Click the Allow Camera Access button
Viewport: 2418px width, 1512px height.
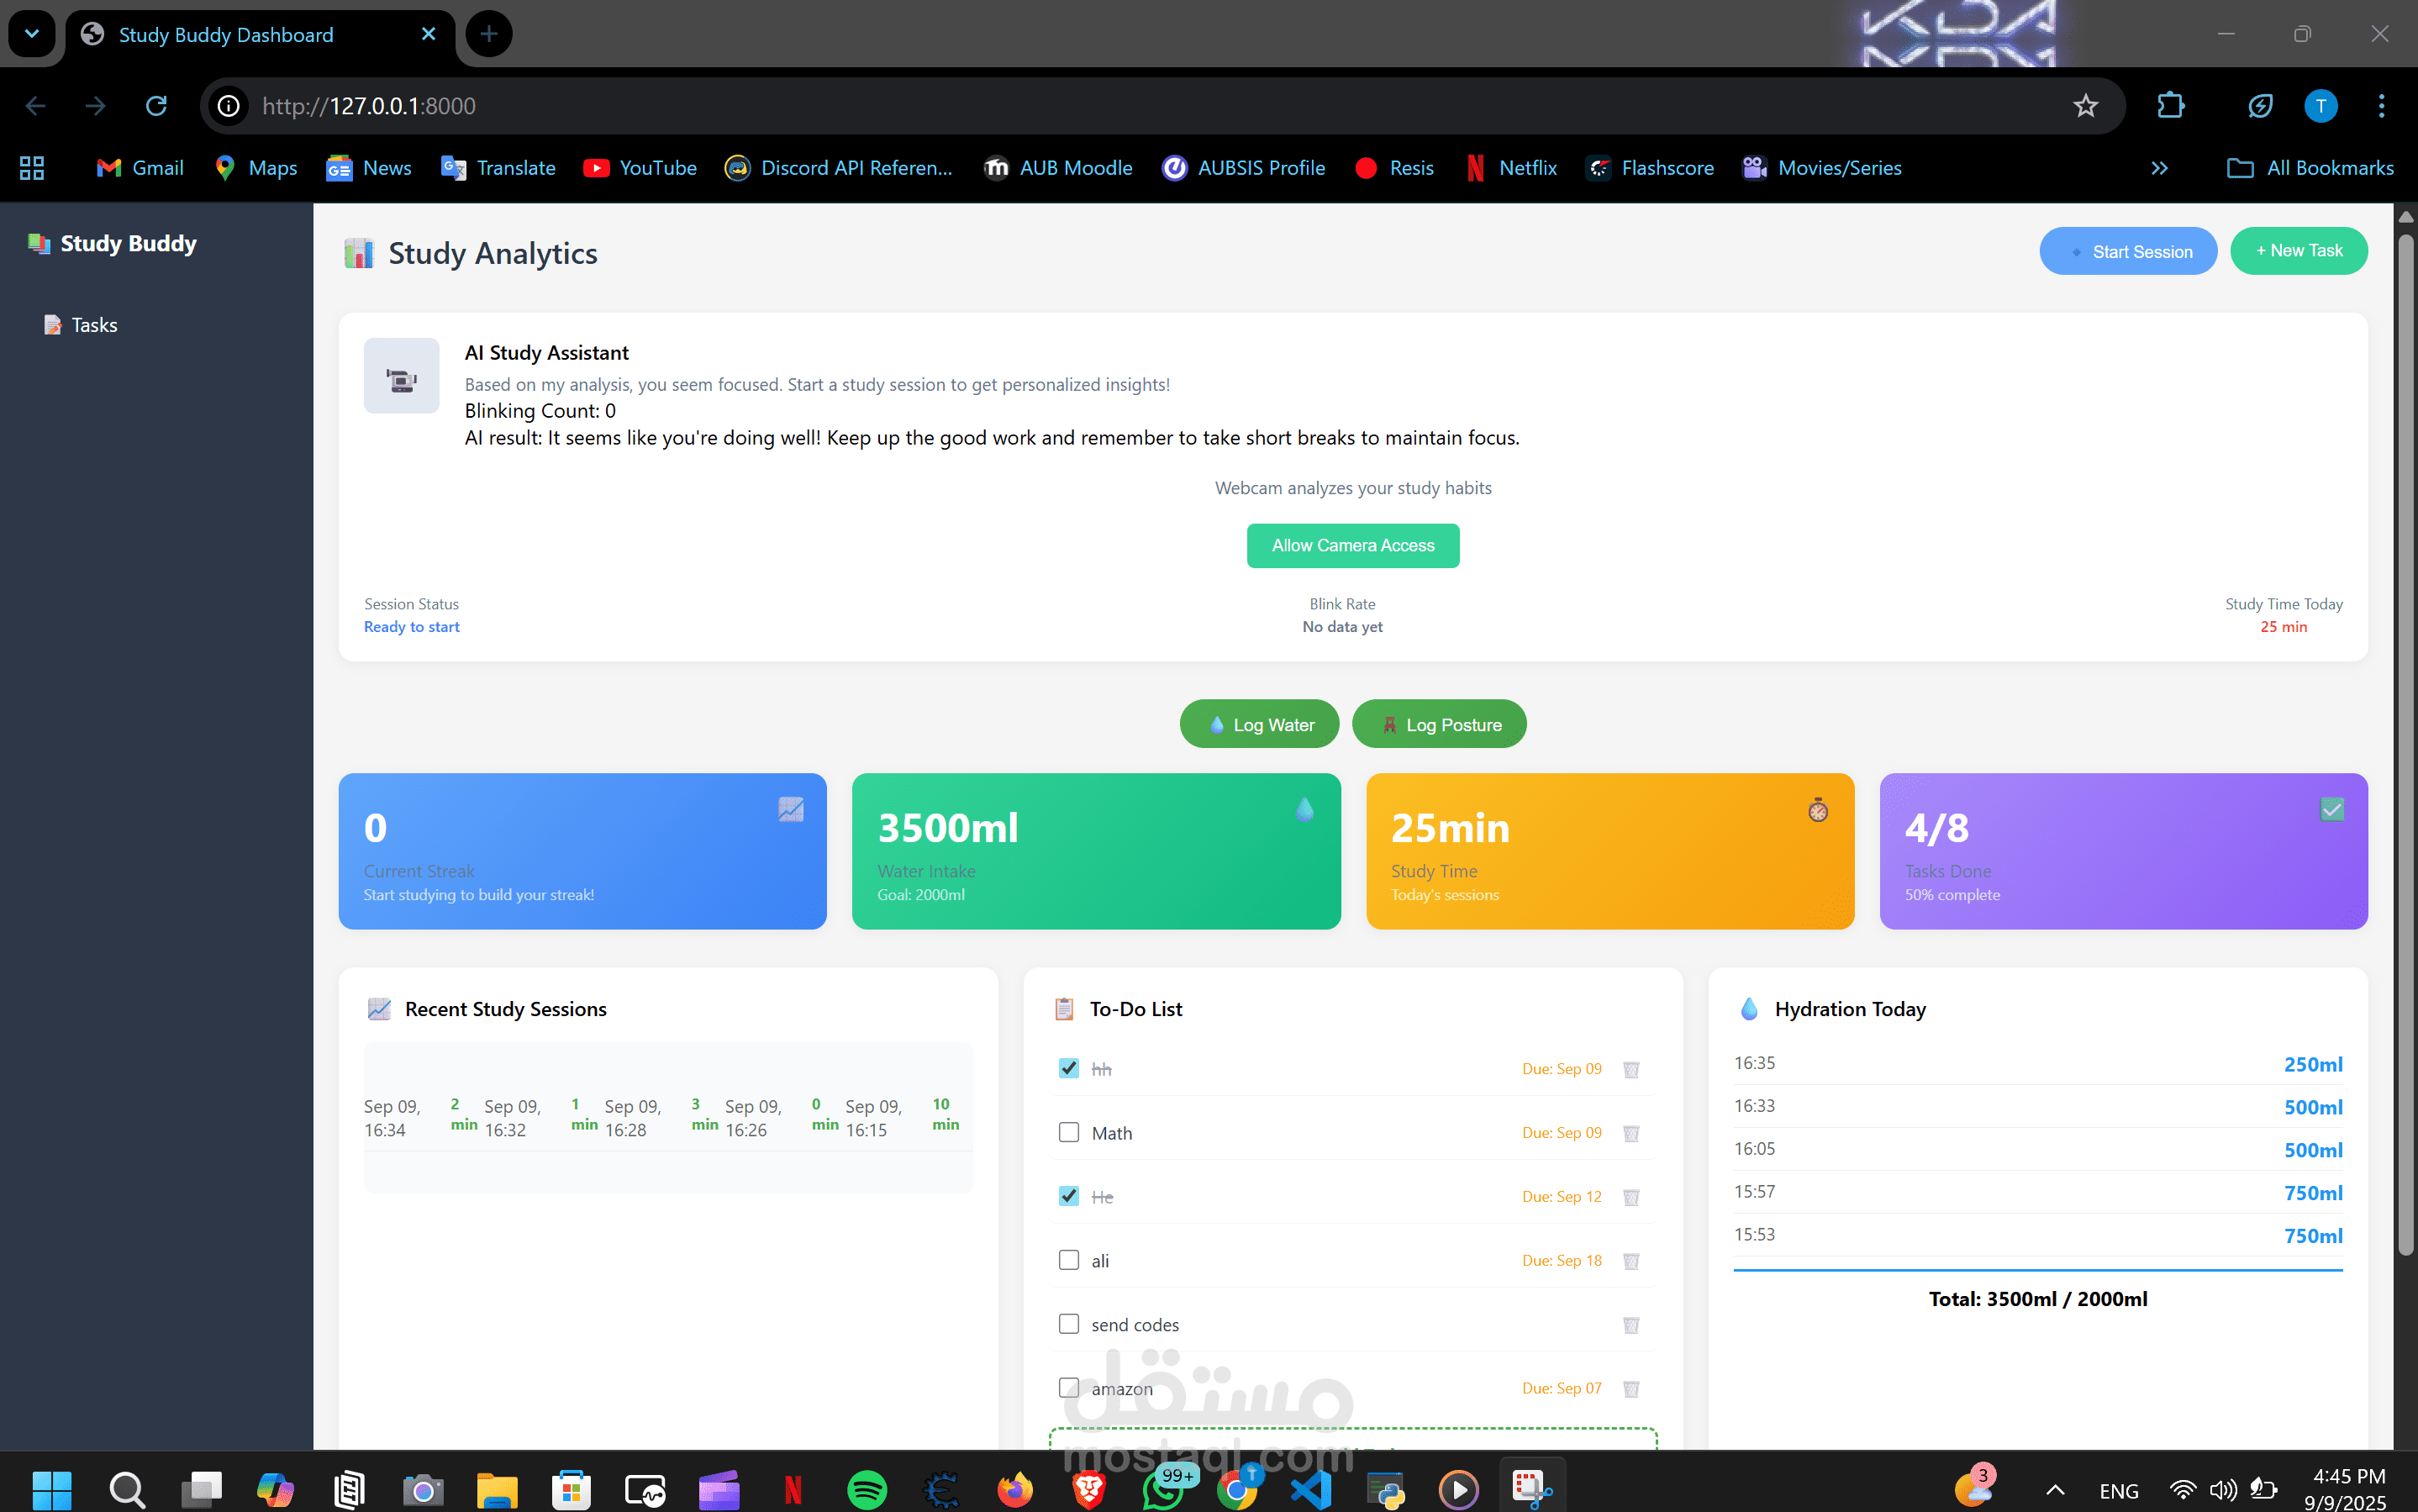click(1352, 546)
